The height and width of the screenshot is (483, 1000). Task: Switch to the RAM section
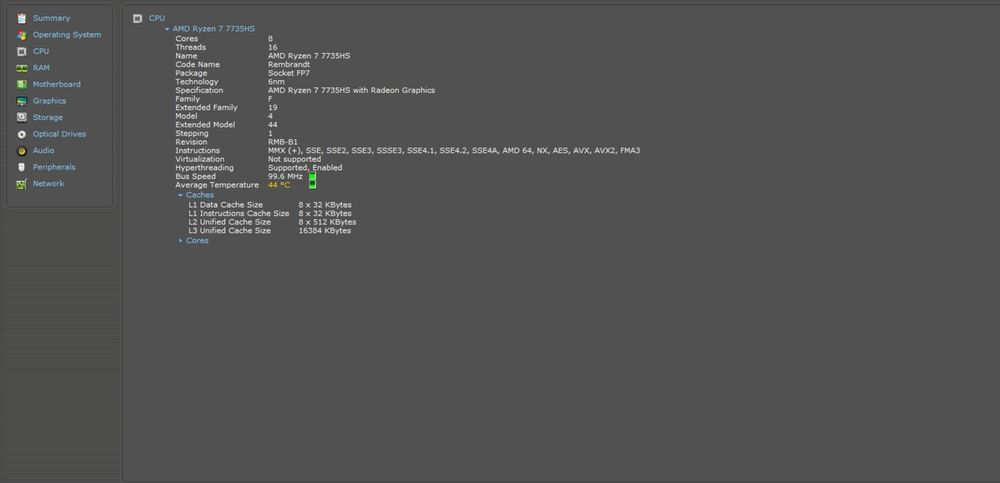pos(41,68)
